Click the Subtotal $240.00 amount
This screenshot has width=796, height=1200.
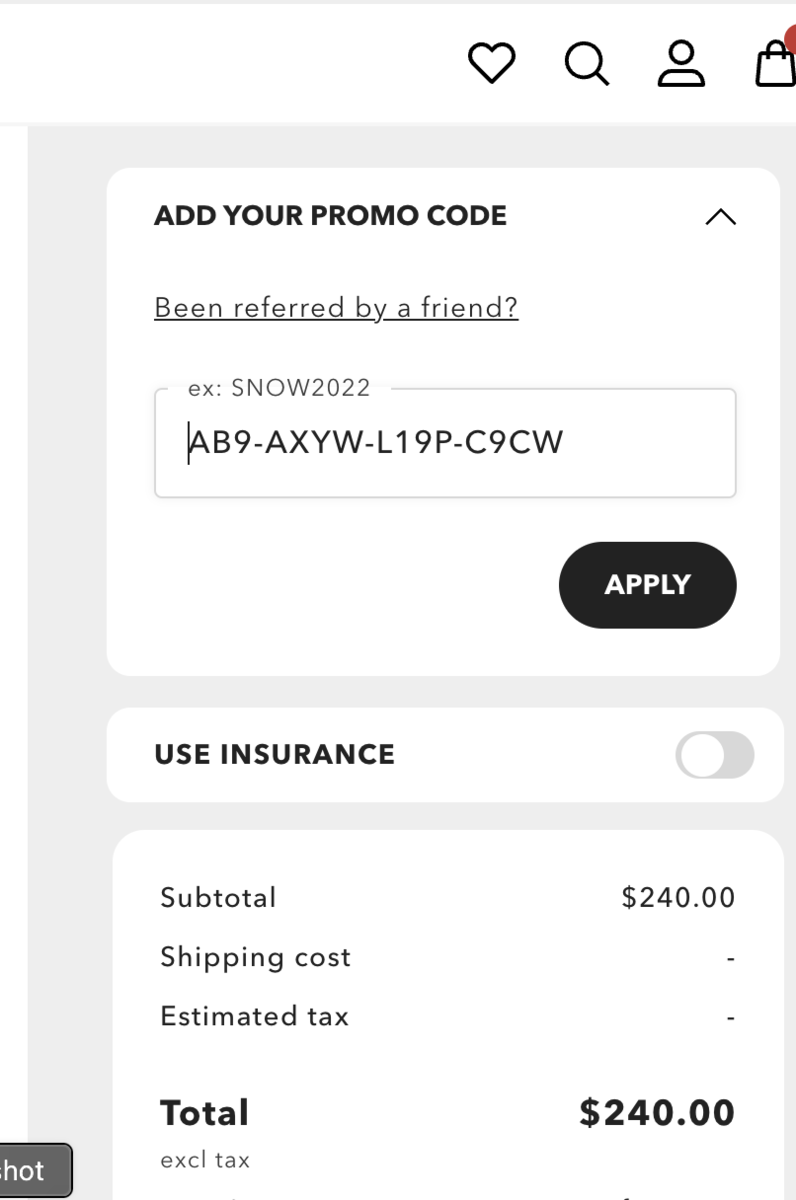[x=678, y=897]
